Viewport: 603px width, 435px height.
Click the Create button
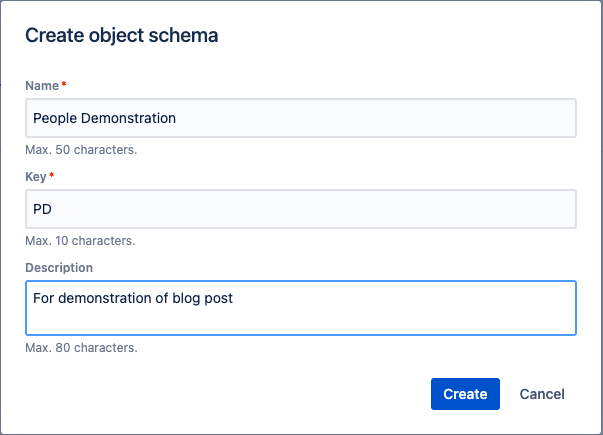tap(465, 394)
